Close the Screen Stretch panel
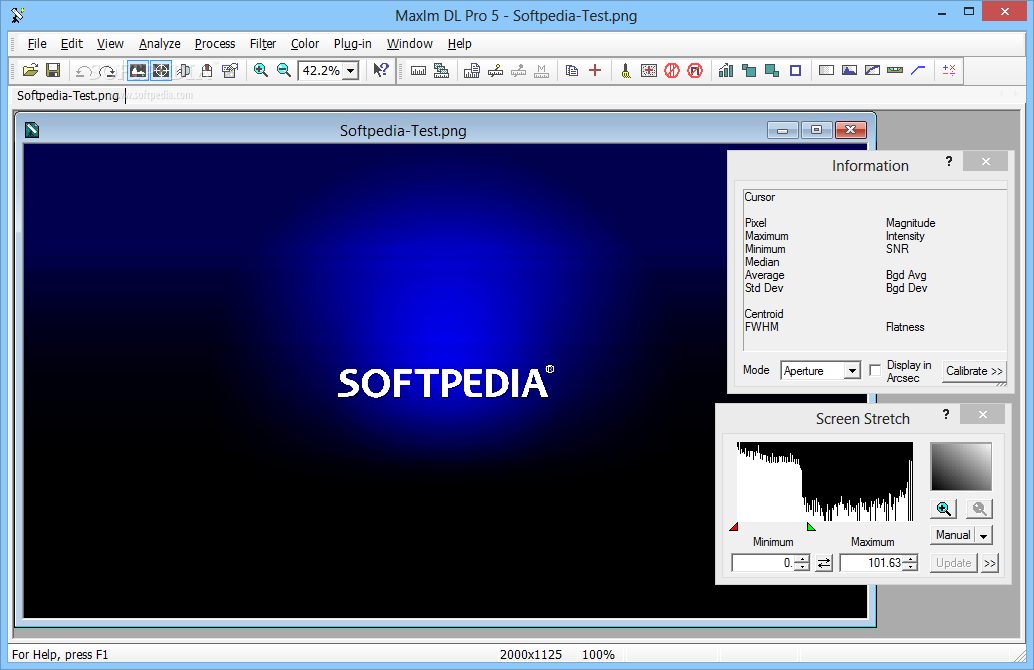This screenshot has height=670, width=1034. (x=983, y=414)
